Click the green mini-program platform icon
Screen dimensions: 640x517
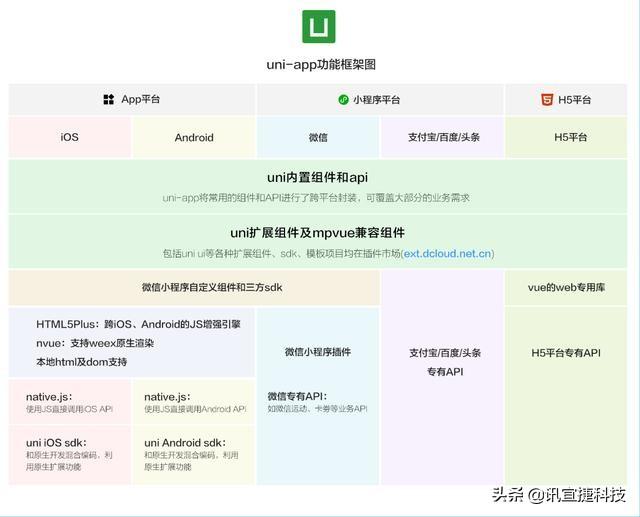point(344,100)
